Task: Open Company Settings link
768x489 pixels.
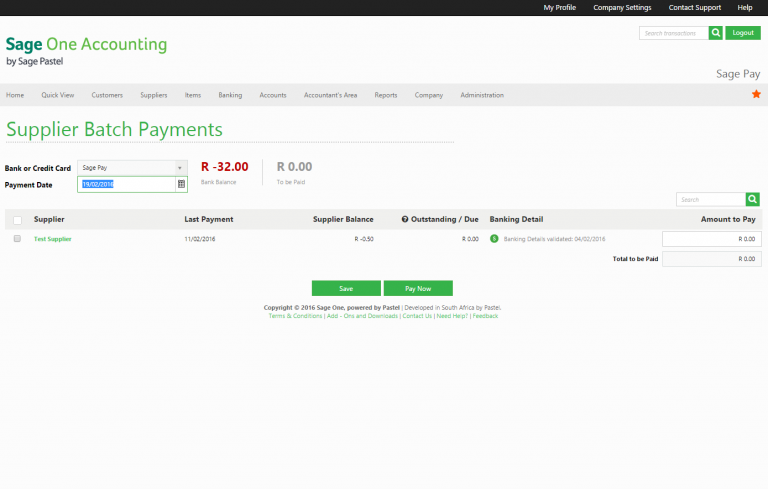Action: pos(622,7)
